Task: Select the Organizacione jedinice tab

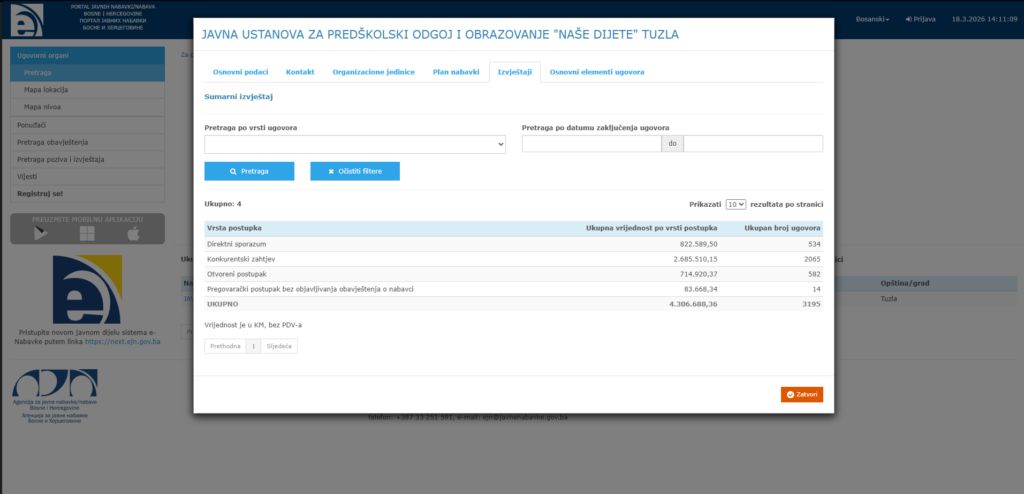Action: [373, 72]
